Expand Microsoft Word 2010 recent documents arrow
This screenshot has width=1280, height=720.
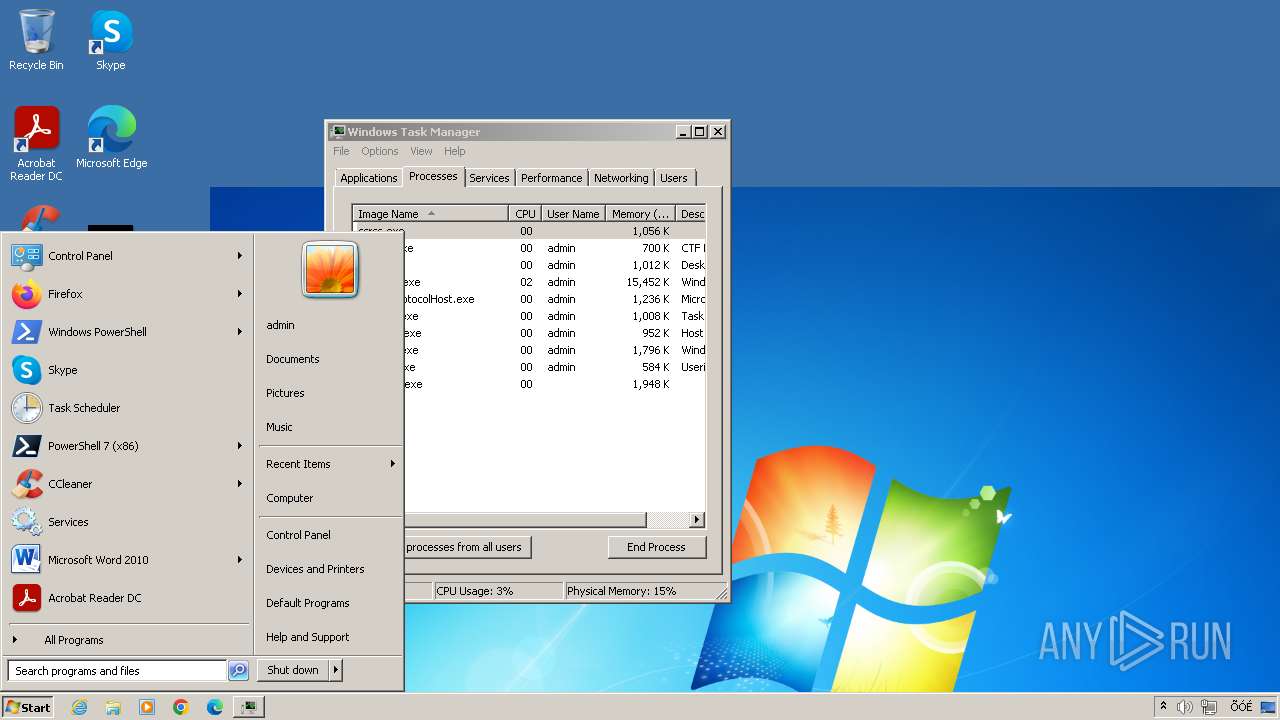pos(240,560)
